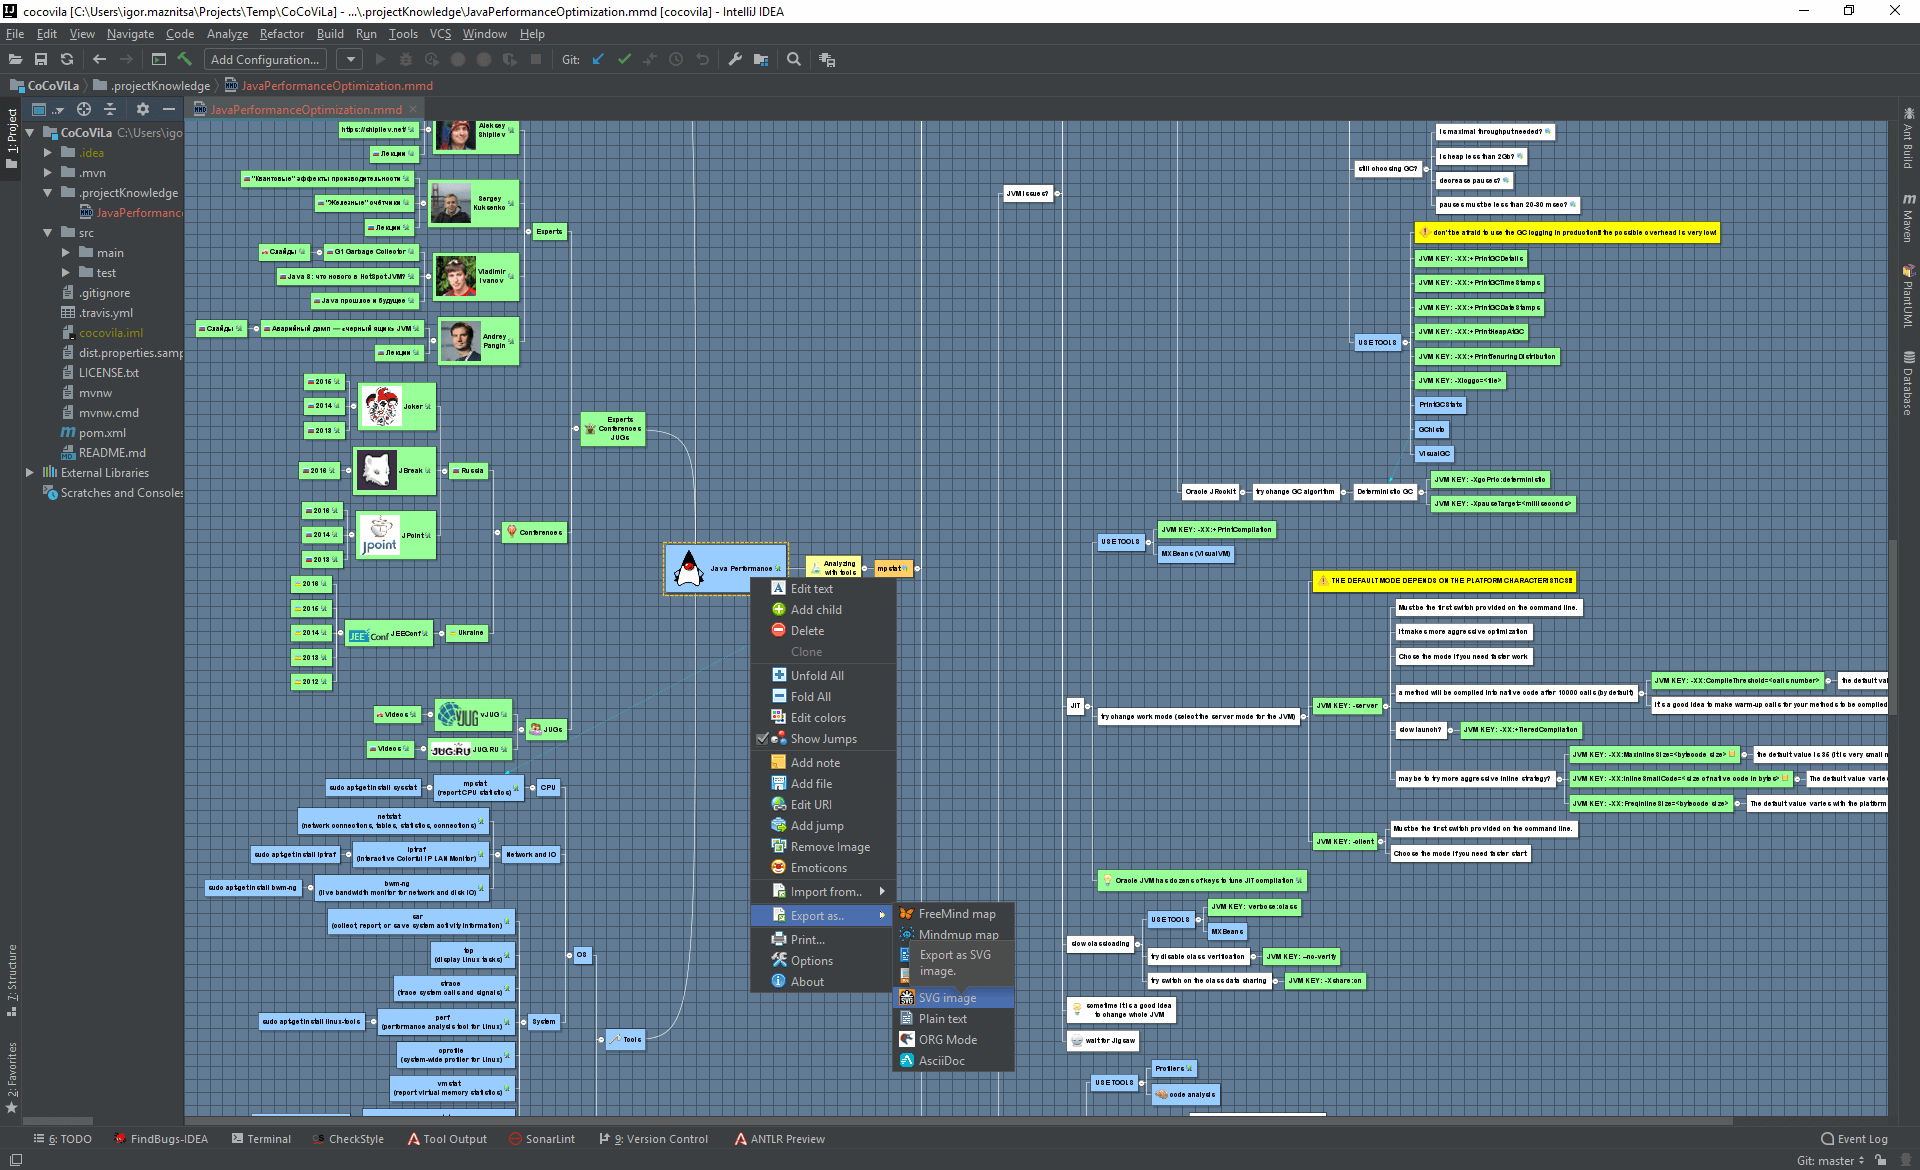Open Project panel gear settings icon
1920x1170 pixels.
coord(143,109)
